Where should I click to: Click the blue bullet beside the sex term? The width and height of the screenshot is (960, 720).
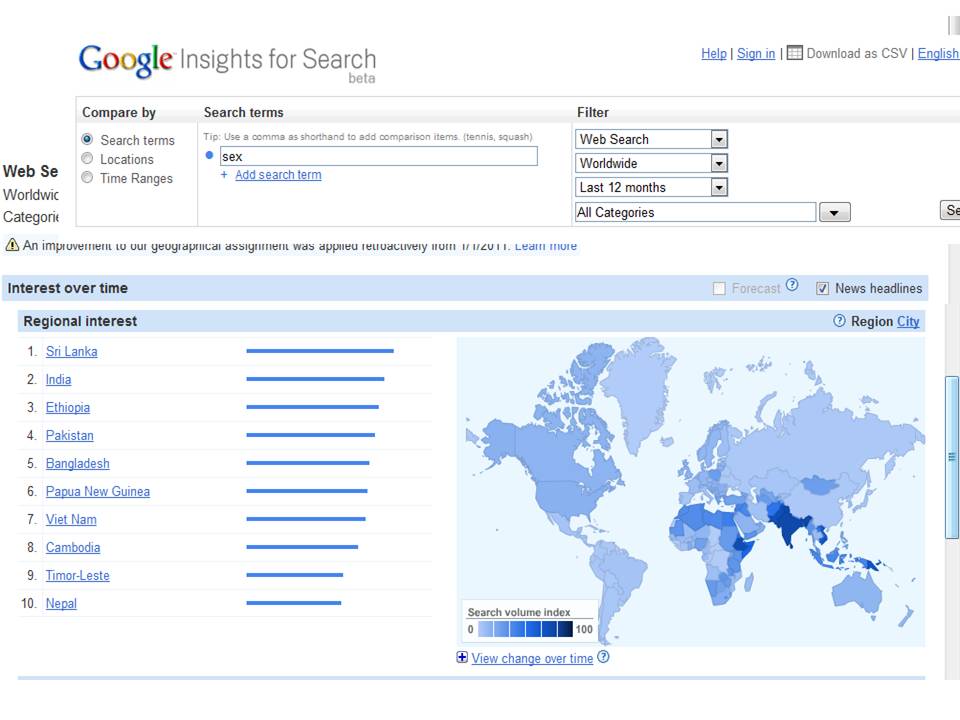209,156
